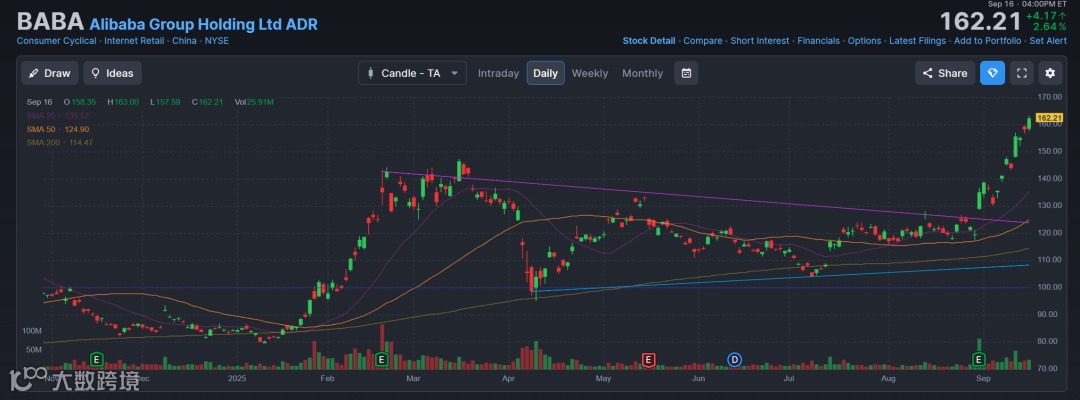Select the Stock Detail tab
Screen dimensions: 1080x400
649,41
